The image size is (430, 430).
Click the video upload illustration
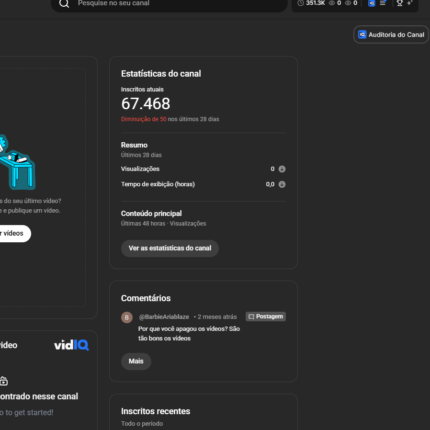(x=17, y=162)
